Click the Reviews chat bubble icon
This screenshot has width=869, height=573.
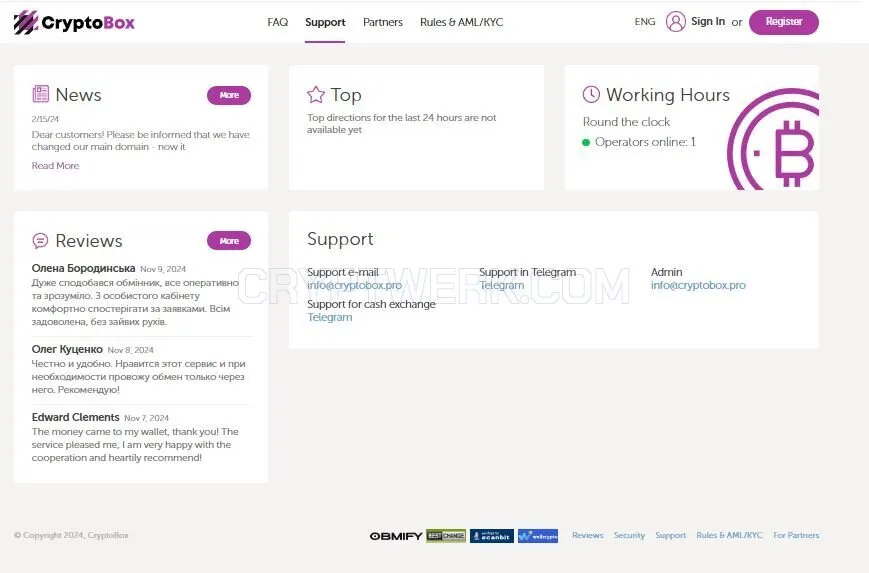40,241
